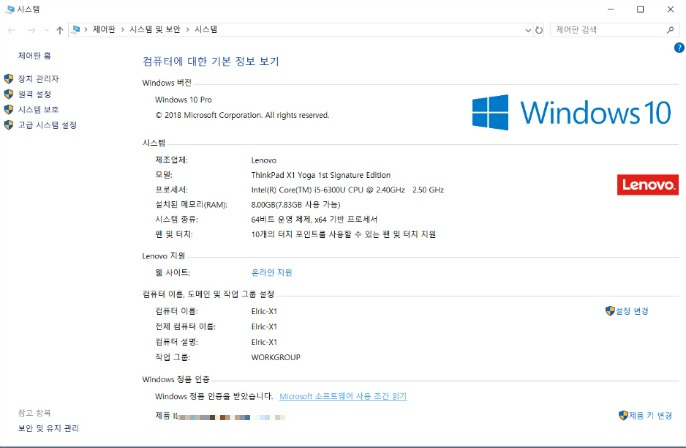
Task: Click the System protection shield icon
Action: tap(9, 109)
